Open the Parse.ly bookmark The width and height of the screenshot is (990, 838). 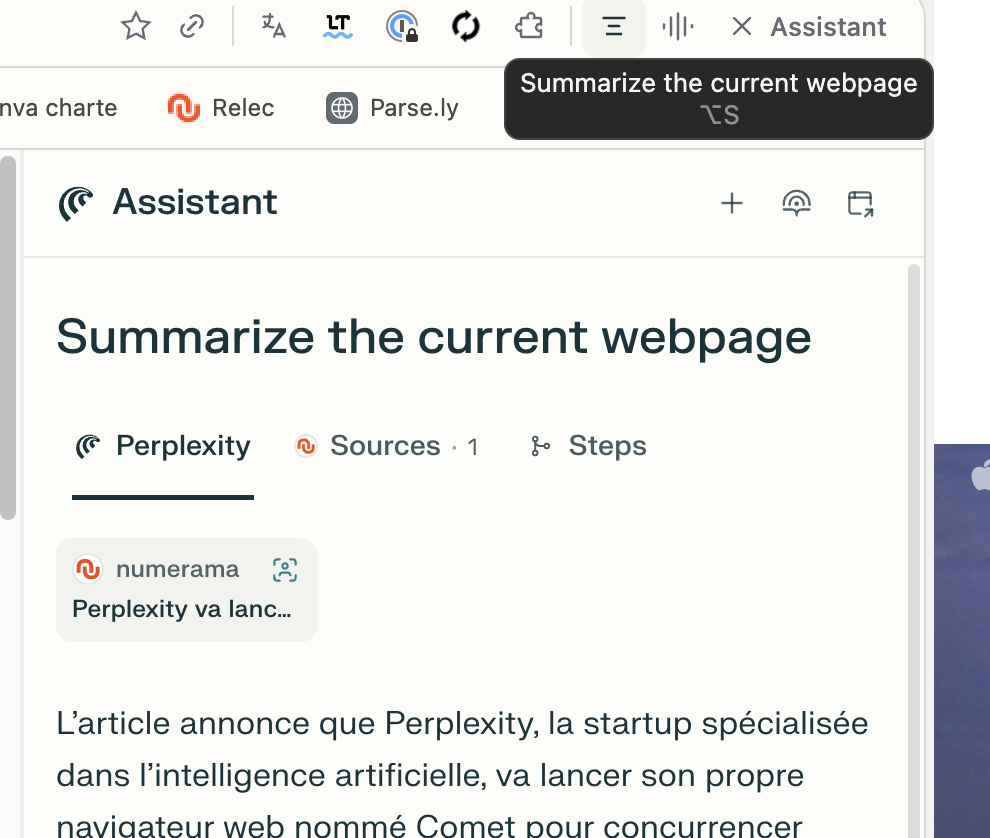[x=392, y=108]
